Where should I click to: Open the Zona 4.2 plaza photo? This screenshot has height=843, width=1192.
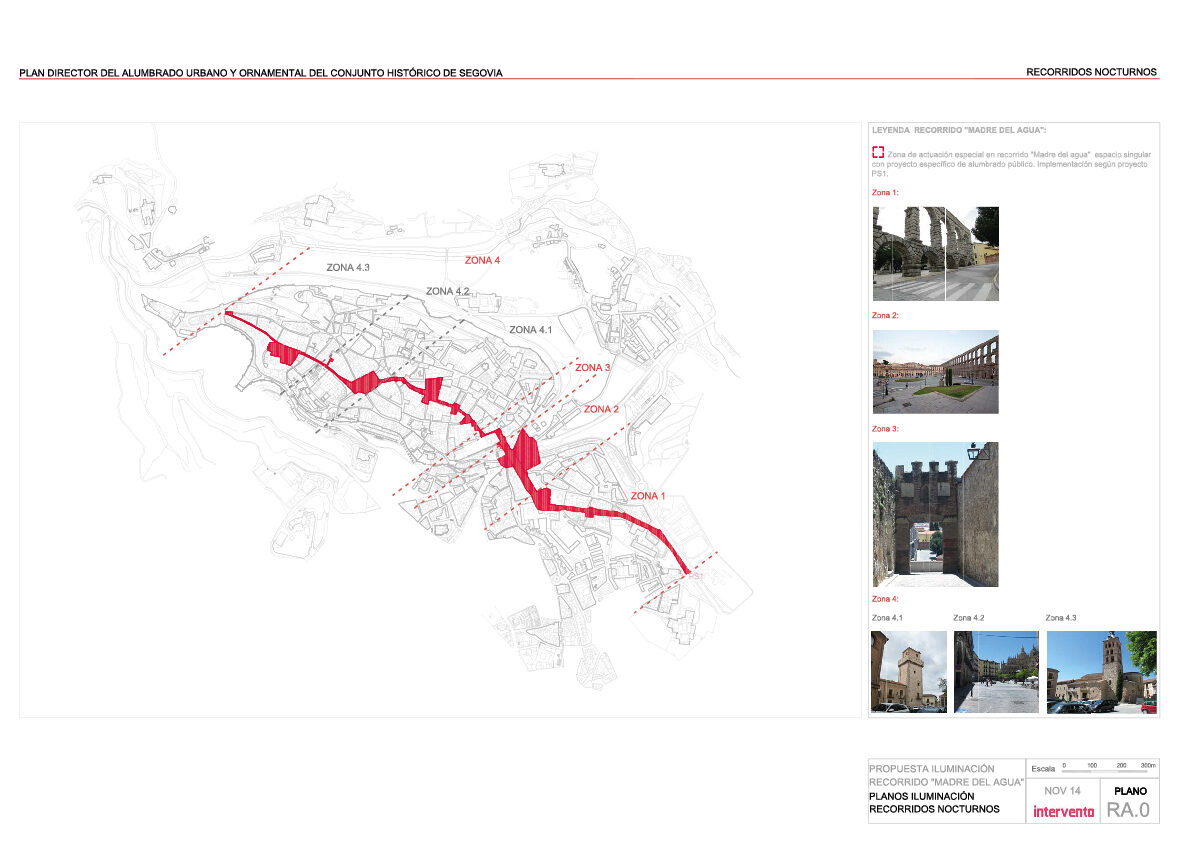(996, 671)
